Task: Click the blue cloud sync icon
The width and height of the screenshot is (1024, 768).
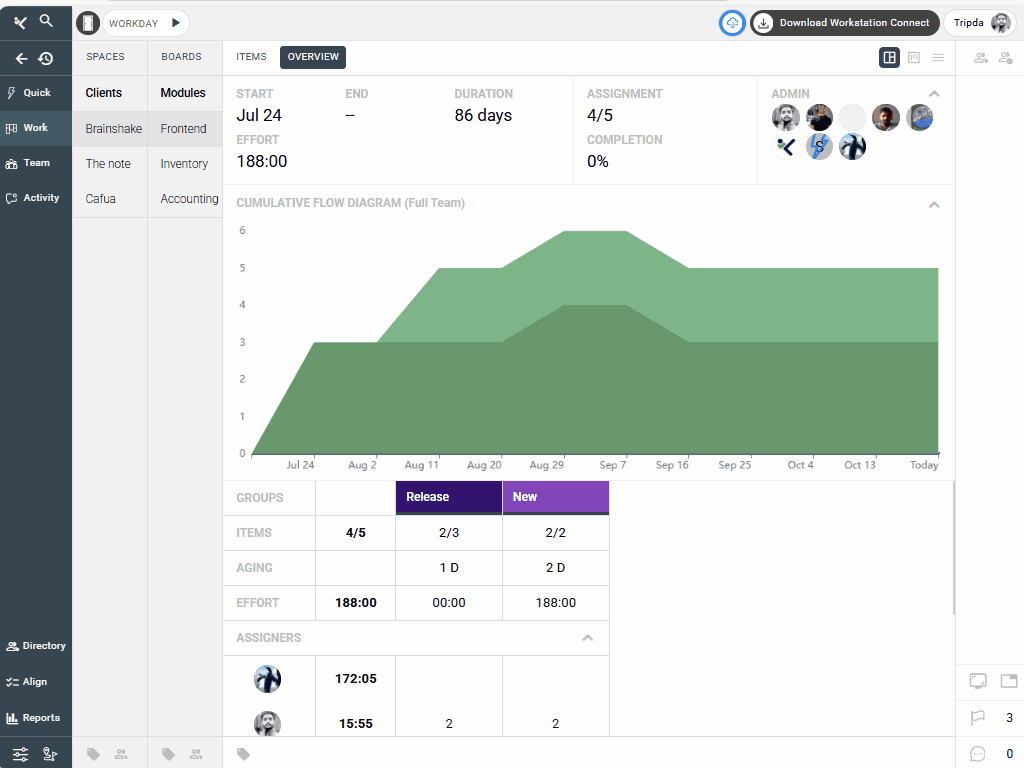Action: pos(732,23)
